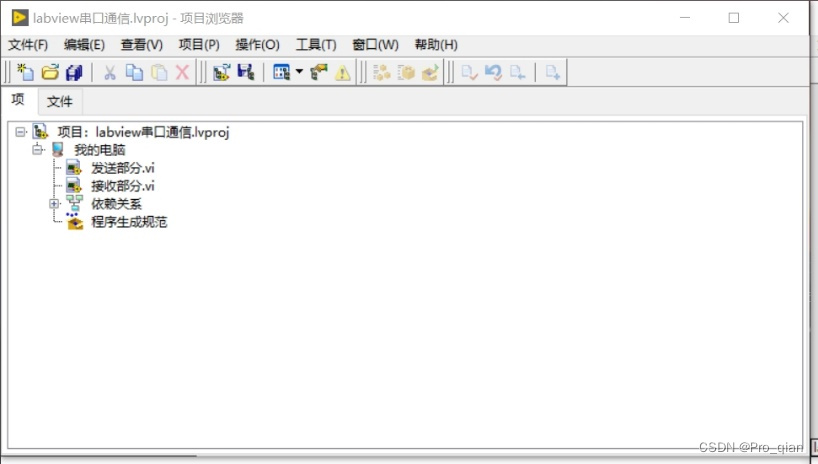Viewport: 818px width, 464px height.
Task: Click the Copy toolbar icon
Action: coord(134,72)
